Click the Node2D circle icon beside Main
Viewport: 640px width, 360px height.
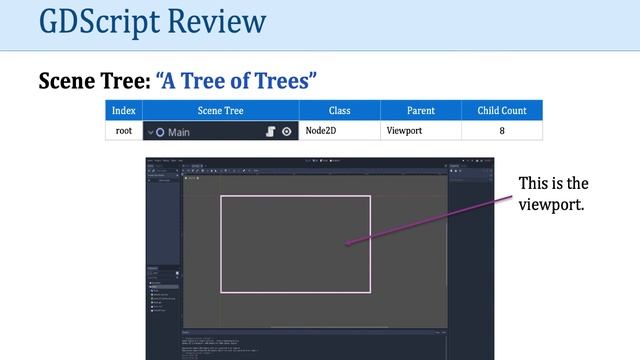[x=160, y=132]
